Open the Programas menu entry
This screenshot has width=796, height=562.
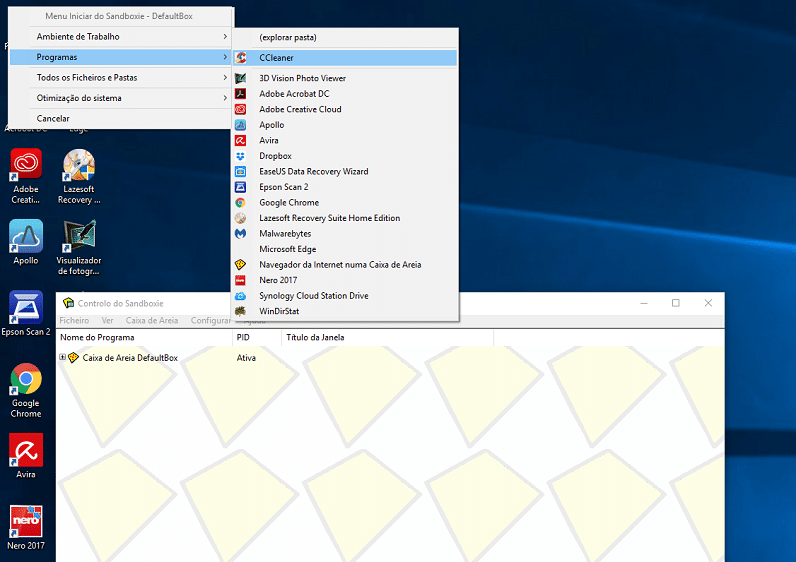pyautogui.click(x=121, y=57)
